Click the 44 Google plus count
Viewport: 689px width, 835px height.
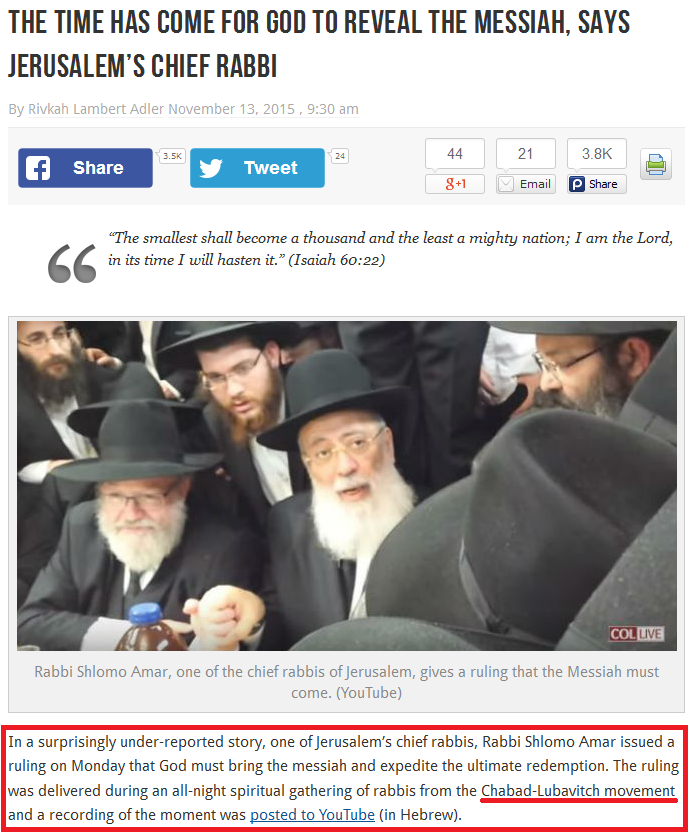(x=455, y=153)
